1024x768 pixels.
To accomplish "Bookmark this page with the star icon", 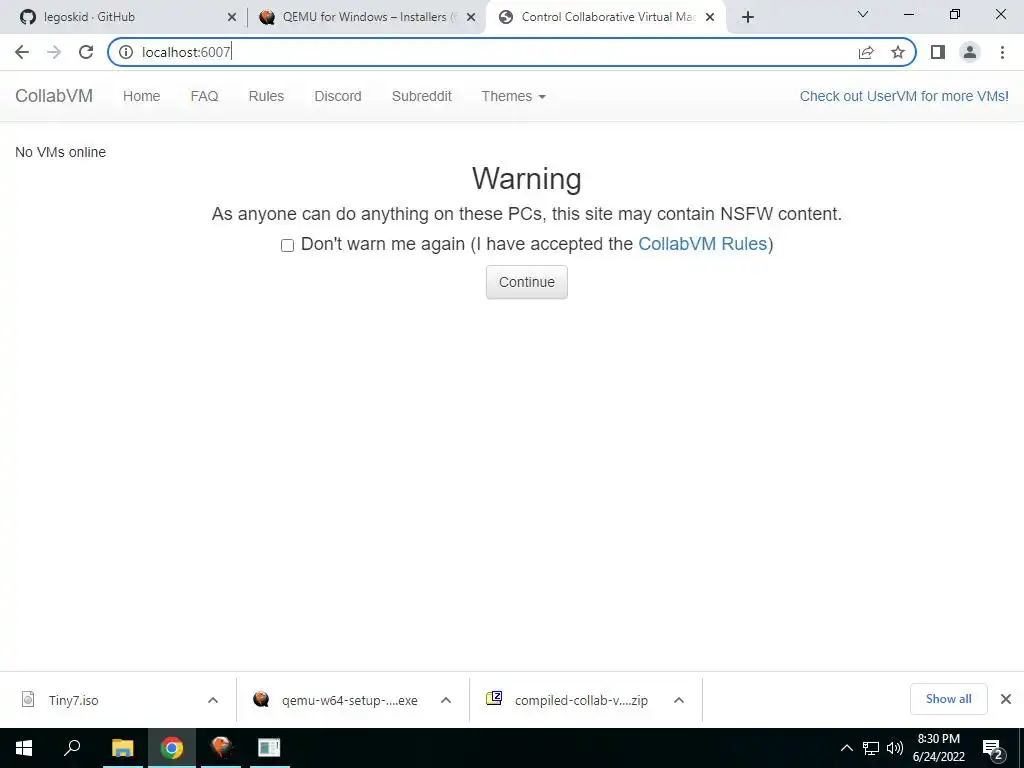I will 898,52.
